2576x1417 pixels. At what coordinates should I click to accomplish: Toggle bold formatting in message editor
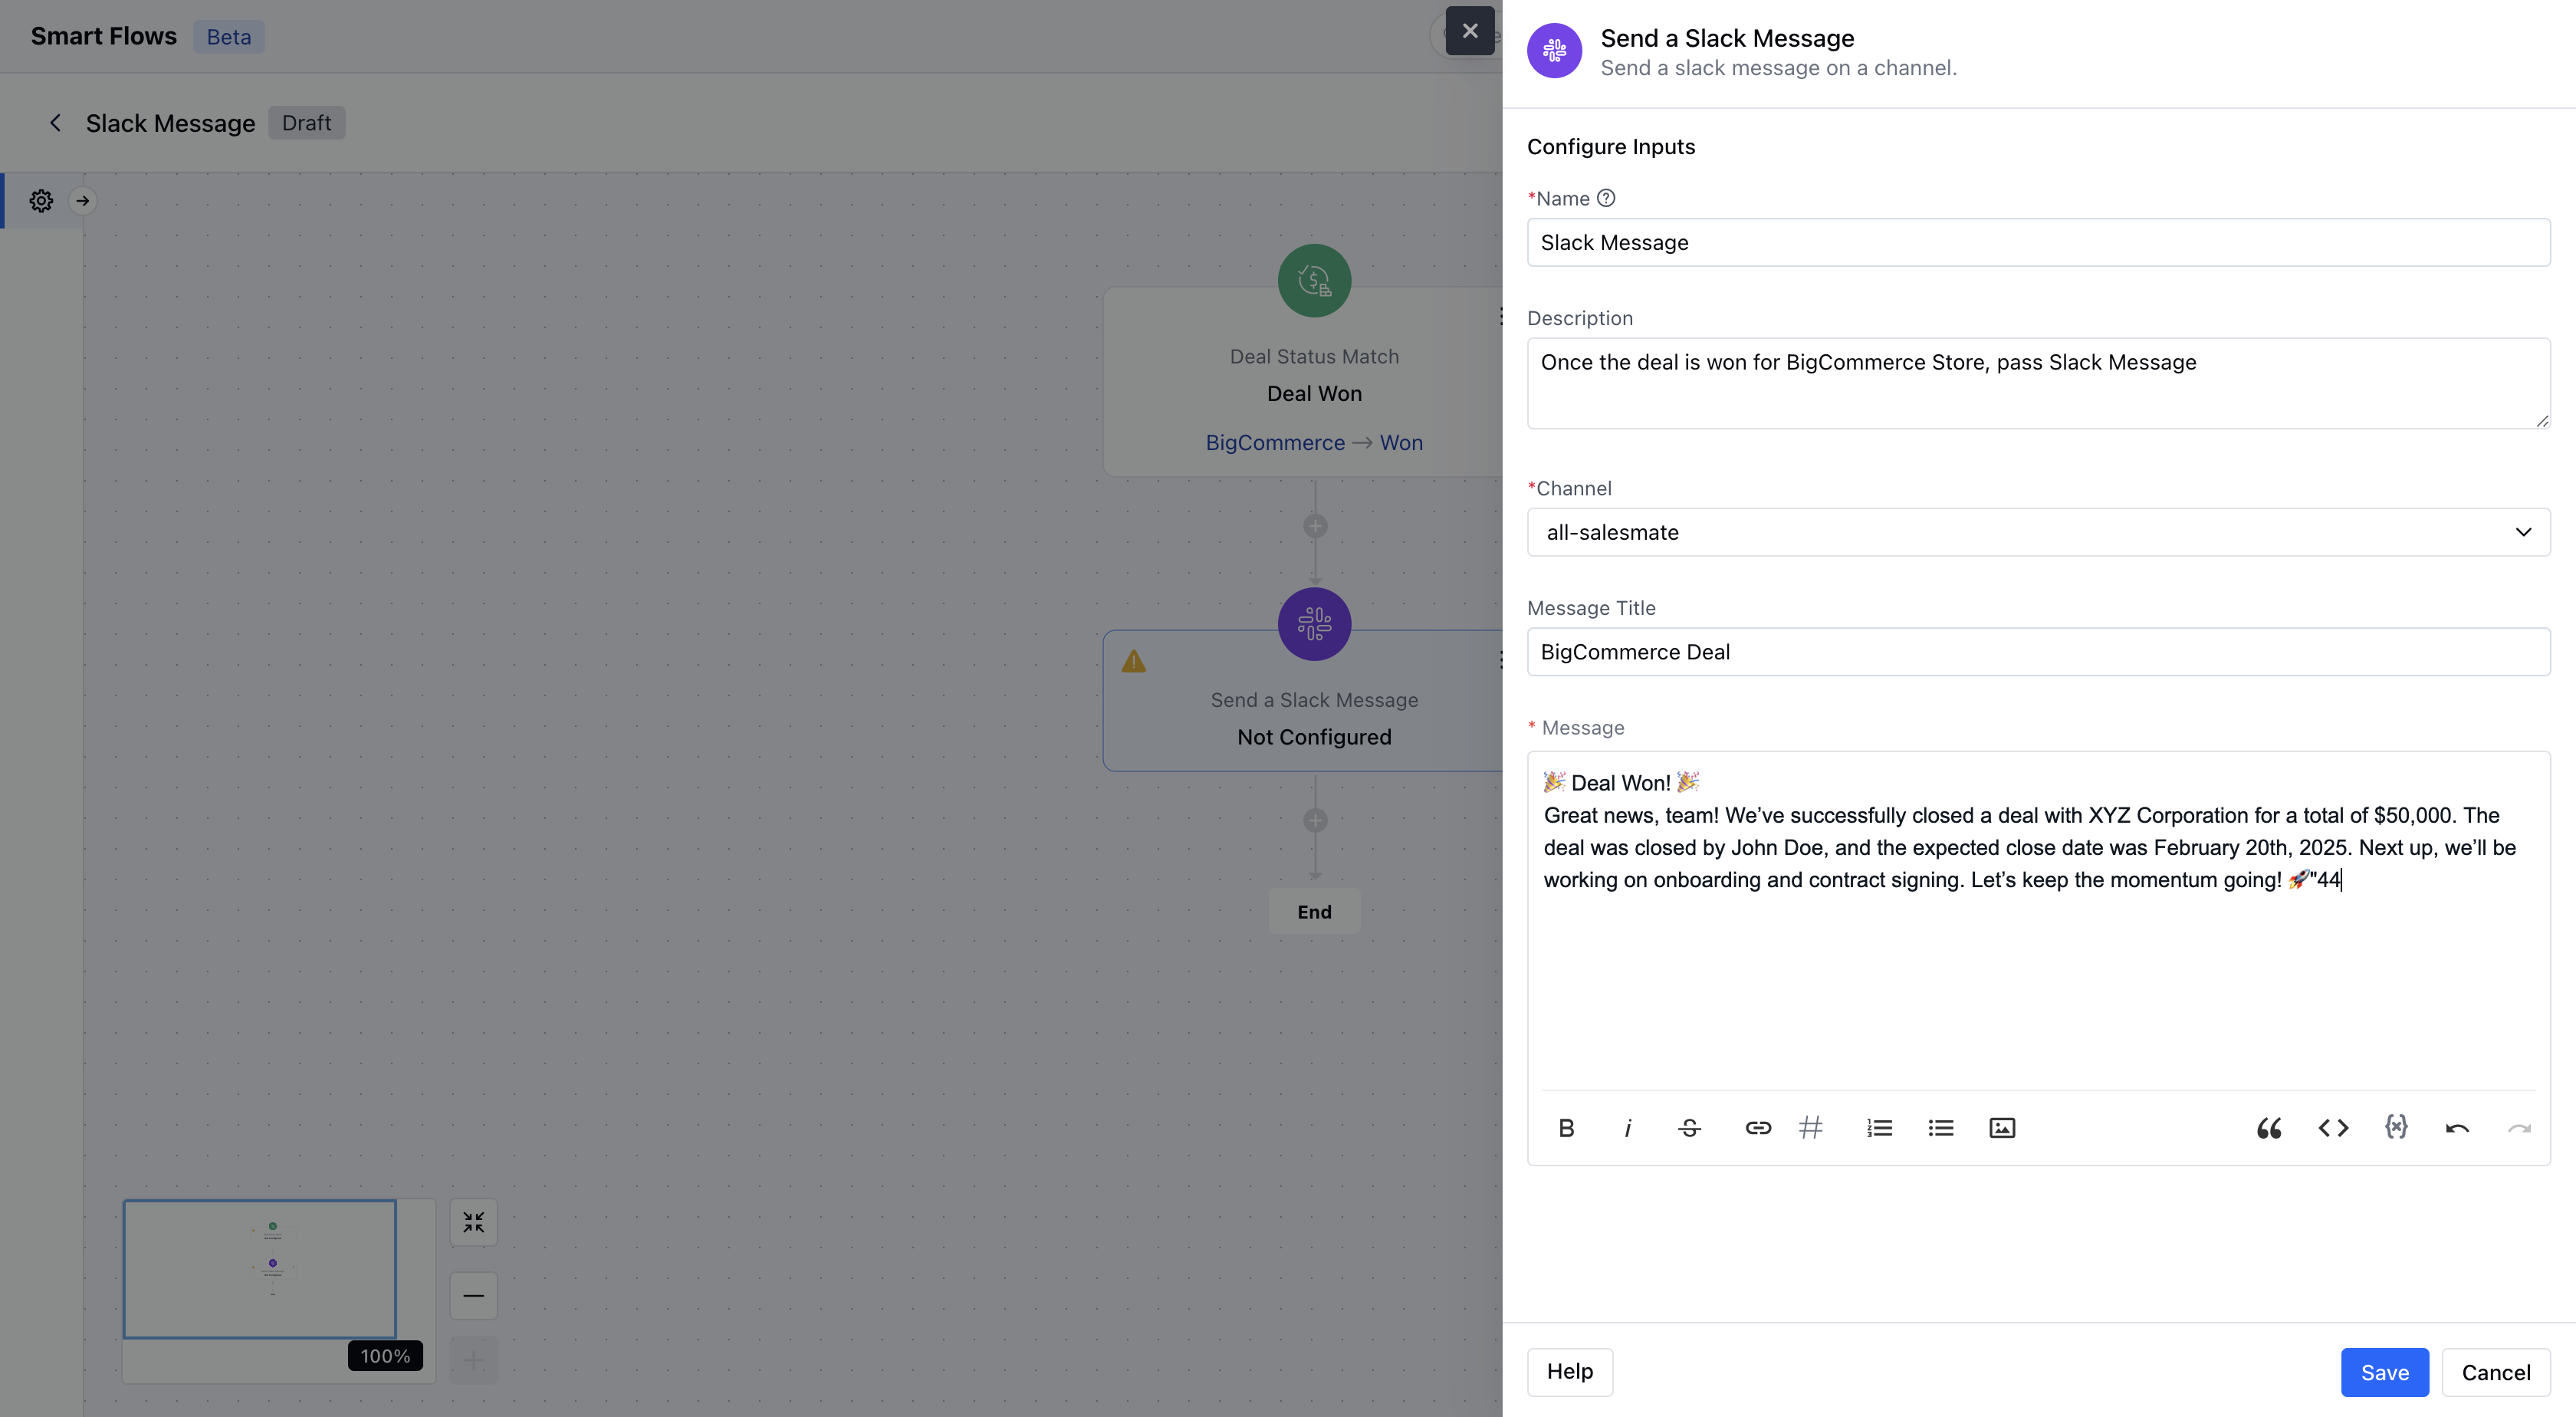click(x=1566, y=1128)
